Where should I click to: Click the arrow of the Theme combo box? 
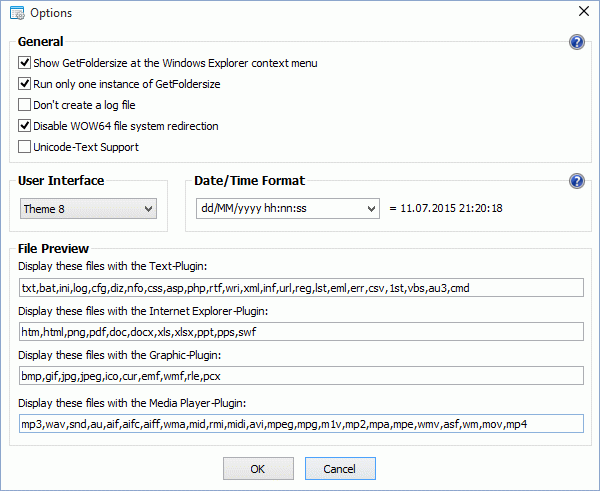click(x=148, y=209)
